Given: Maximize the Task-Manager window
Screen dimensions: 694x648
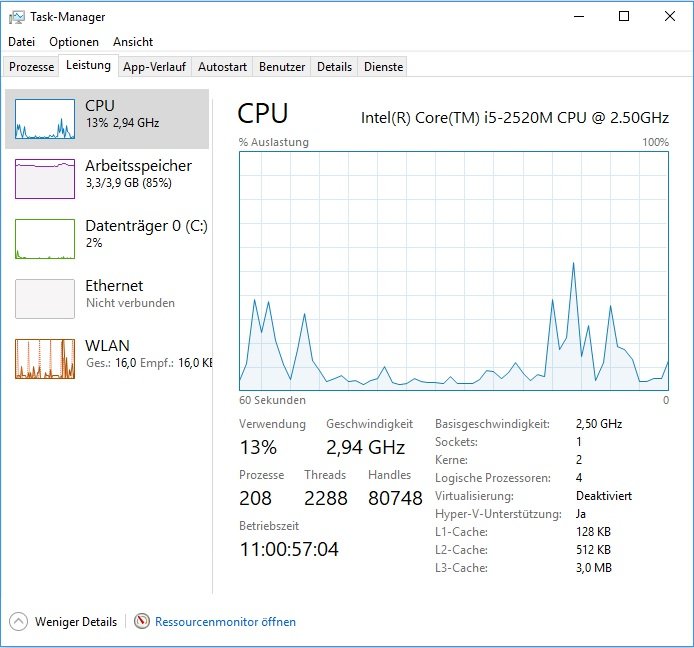Looking at the screenshot, I should coord(624,17).
